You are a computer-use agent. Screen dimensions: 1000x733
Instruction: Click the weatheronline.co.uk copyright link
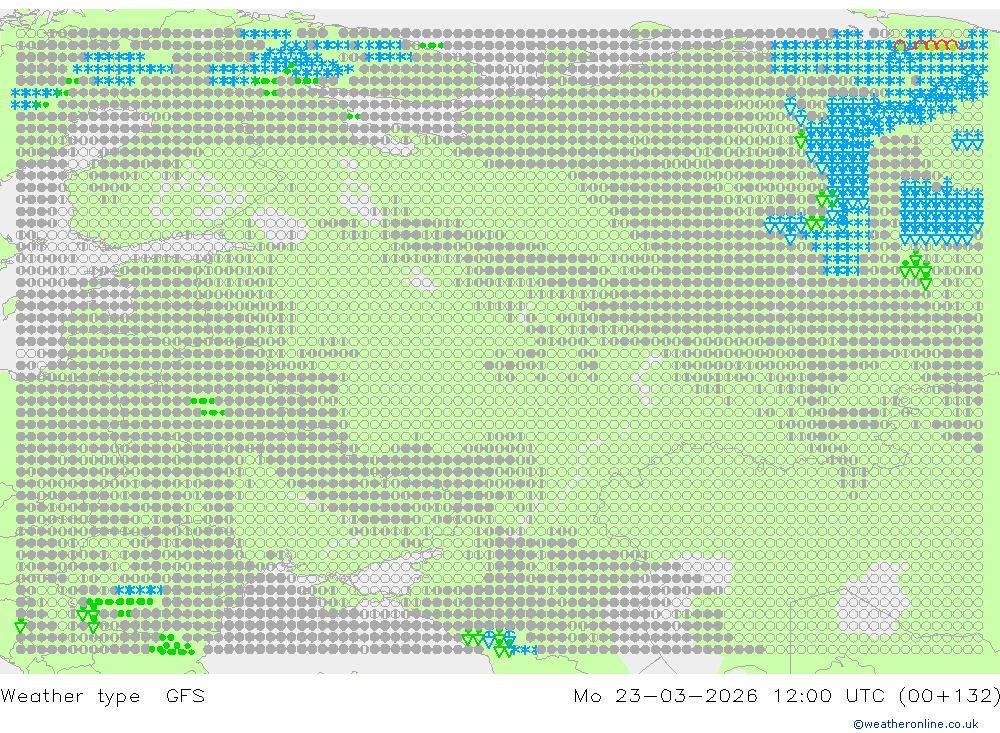(x=915, y=724)
